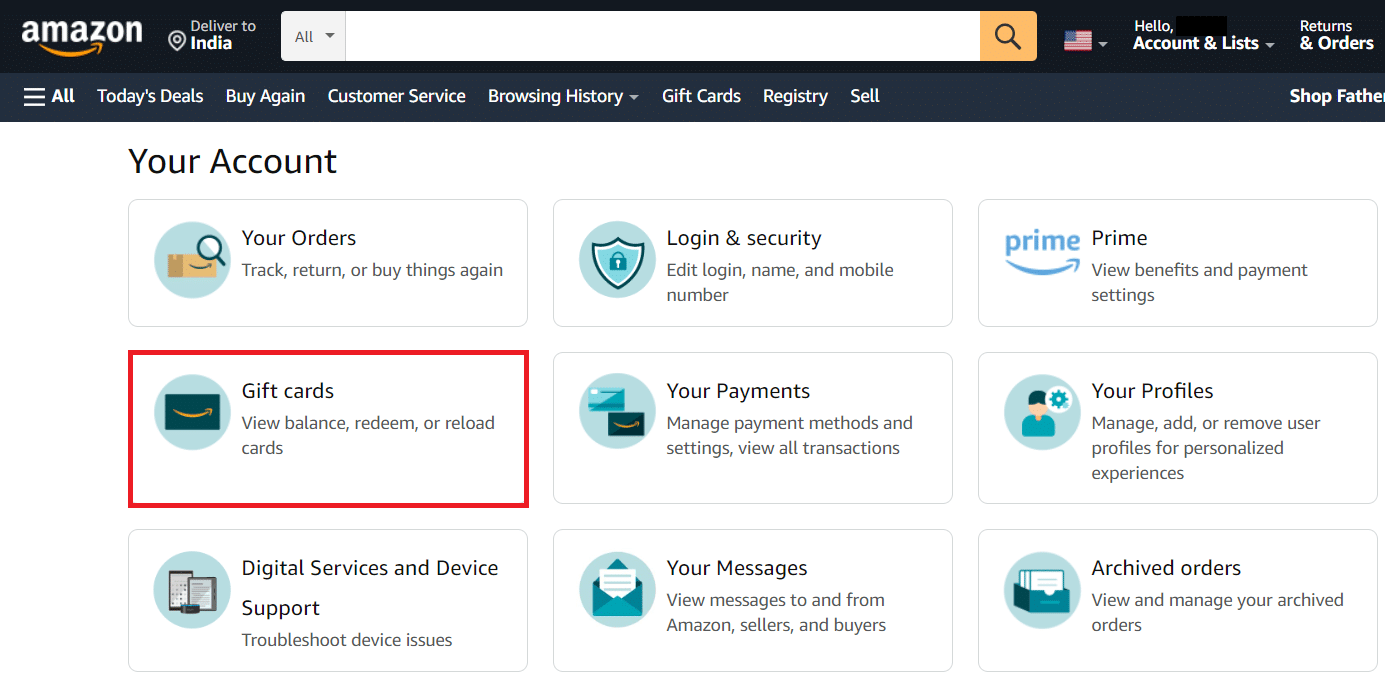Click the US flag language selector
Viewport: 1385px width, 675px height.
1085,41
